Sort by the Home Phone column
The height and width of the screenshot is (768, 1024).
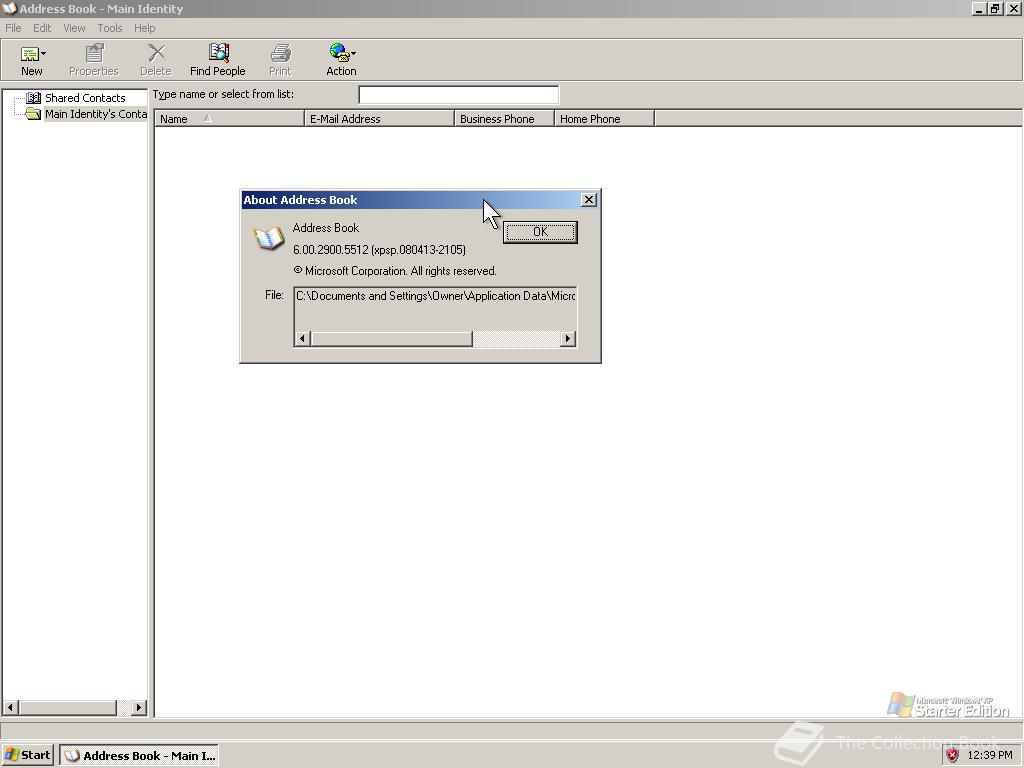point(604,119)
